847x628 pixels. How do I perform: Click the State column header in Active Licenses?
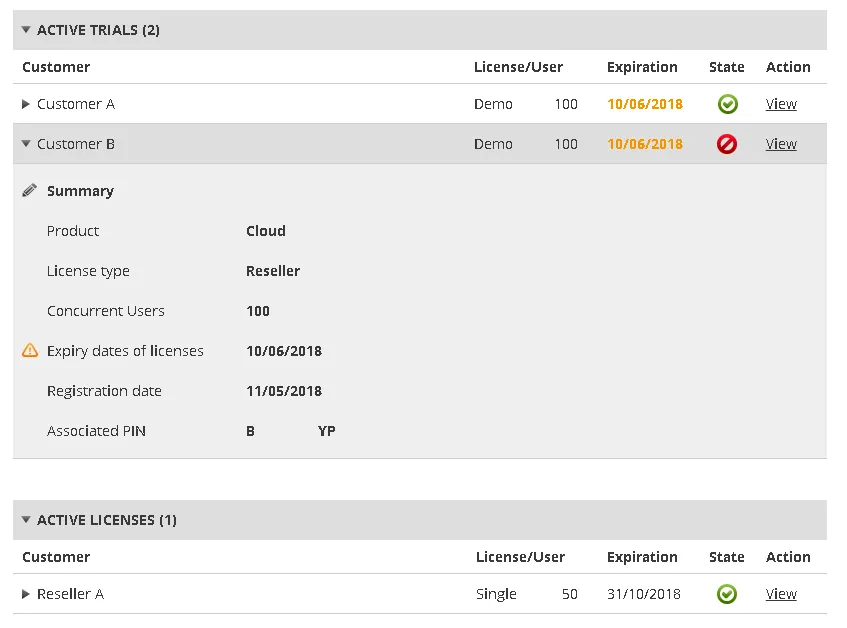[x=727, y=557]
